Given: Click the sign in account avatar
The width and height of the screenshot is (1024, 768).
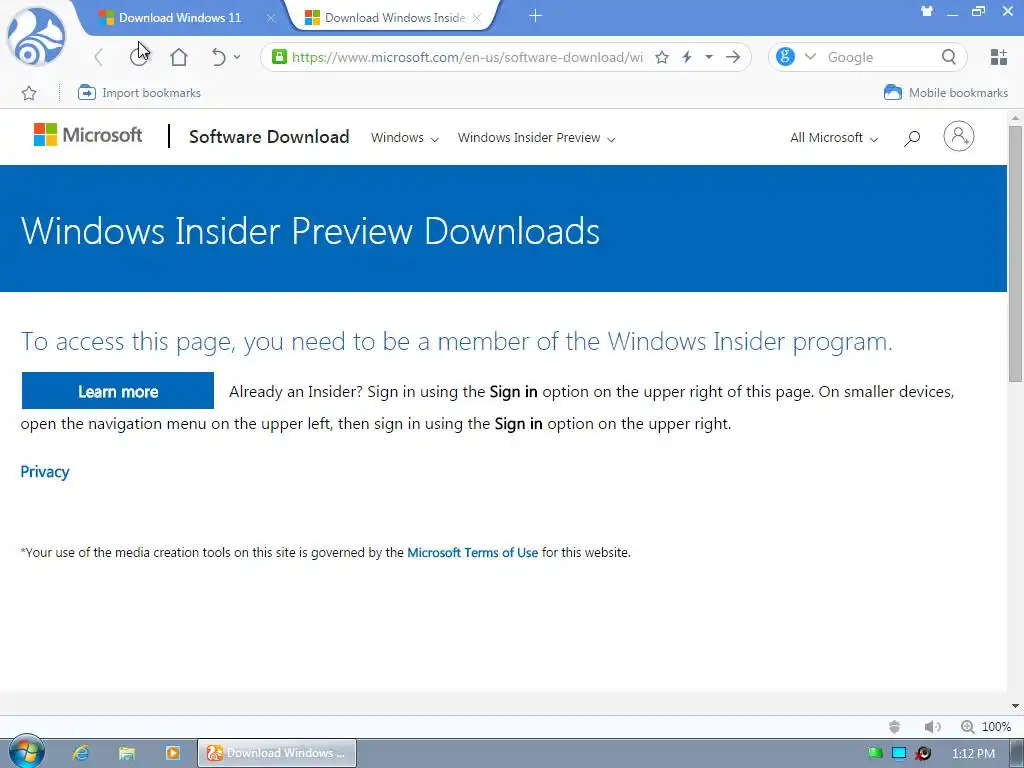Looking at the screenshot, I should 958,136.
